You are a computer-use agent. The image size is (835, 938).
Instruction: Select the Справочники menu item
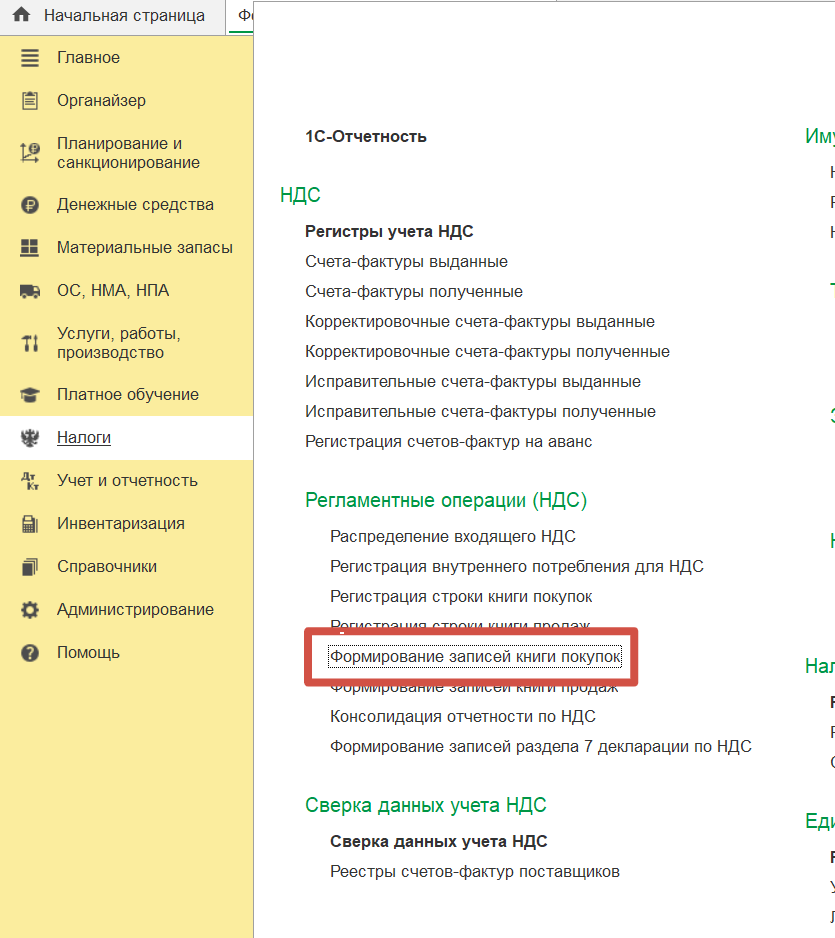point(107,567)
